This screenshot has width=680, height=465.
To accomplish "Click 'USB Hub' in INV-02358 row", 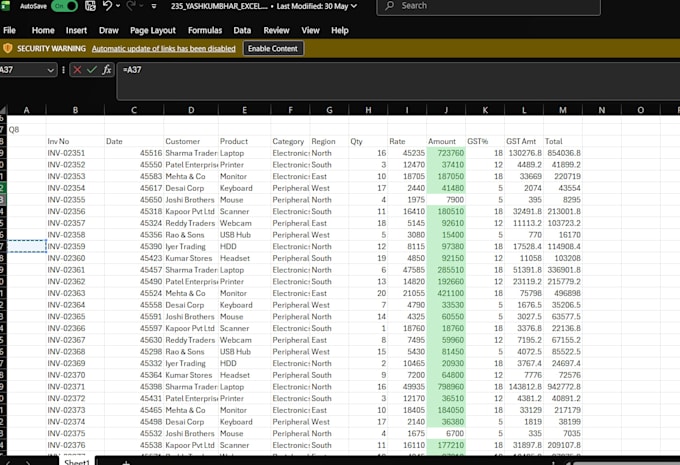I will click(245, 235).
